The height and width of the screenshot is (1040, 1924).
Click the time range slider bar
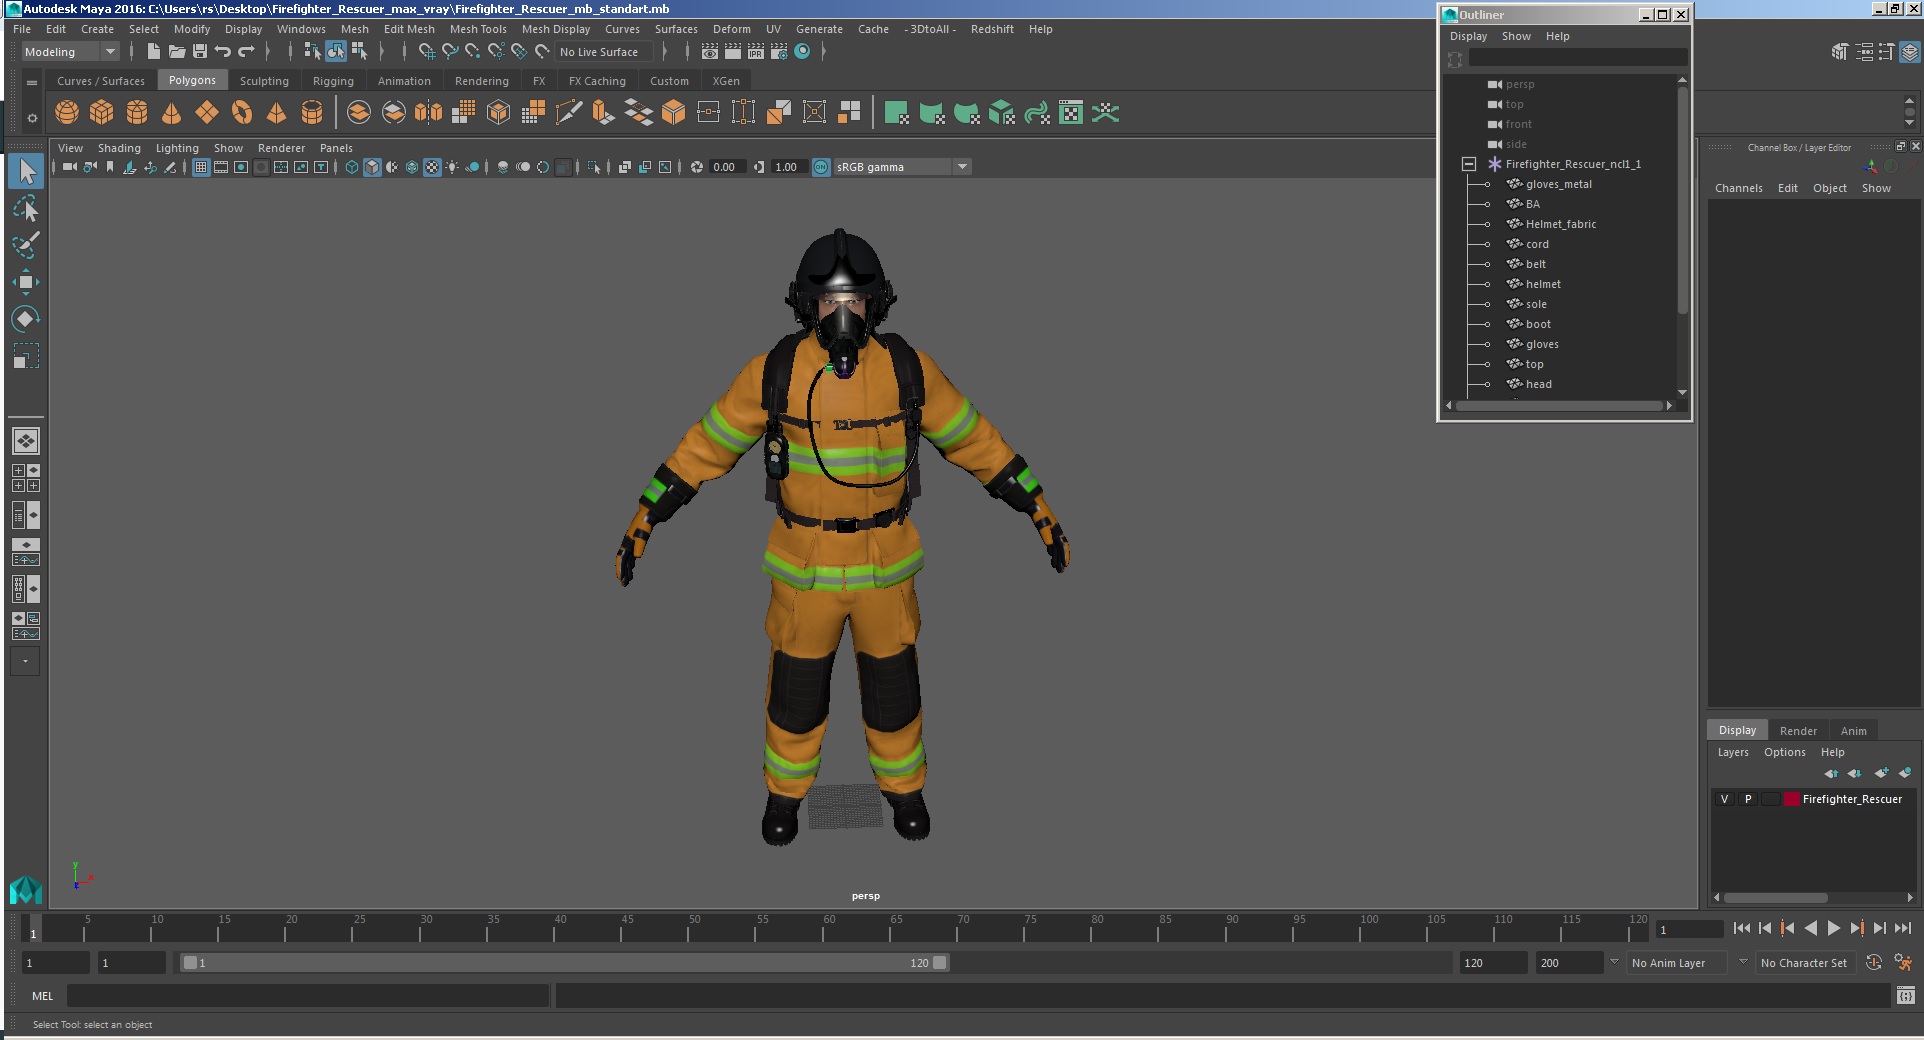click(x=565, y=963)
